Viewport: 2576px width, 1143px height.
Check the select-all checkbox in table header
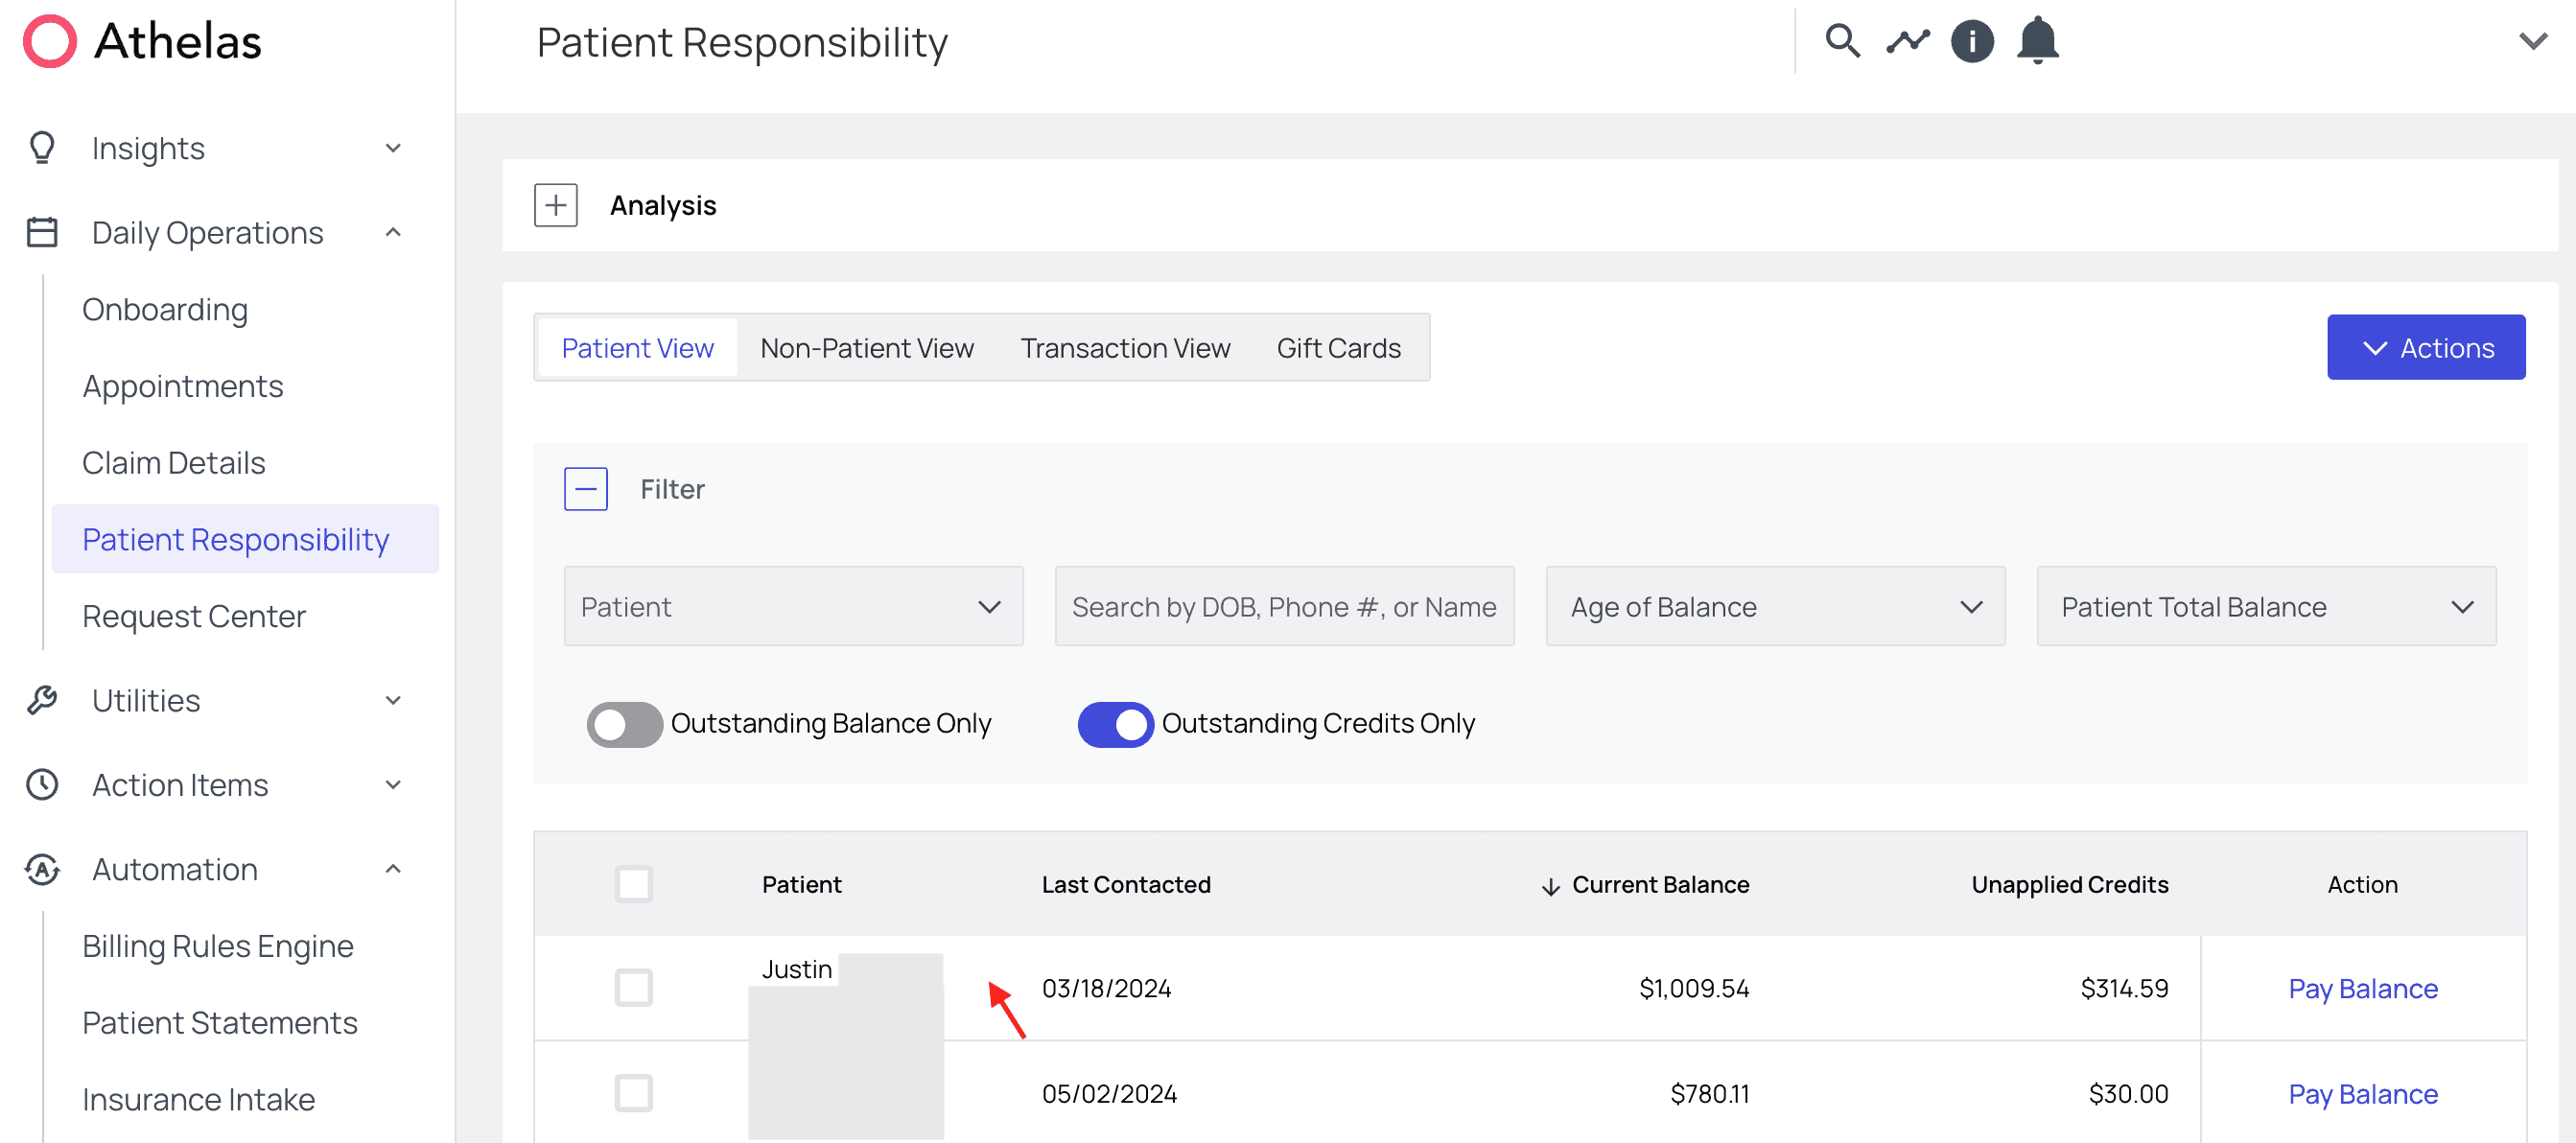[x=633, y=884]
